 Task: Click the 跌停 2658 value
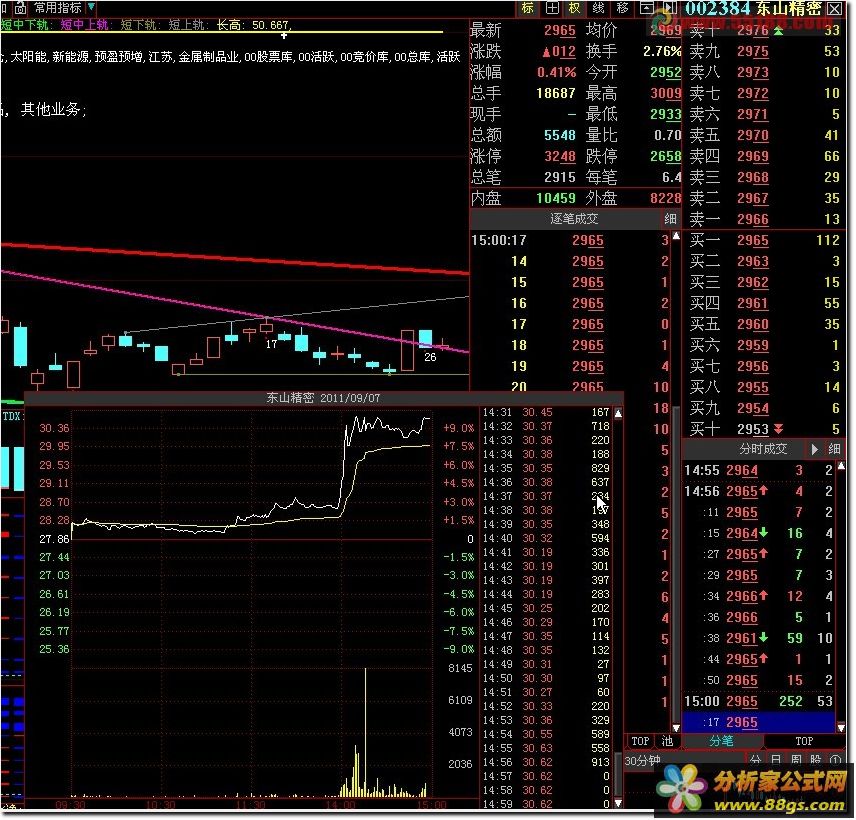[665, 157]
